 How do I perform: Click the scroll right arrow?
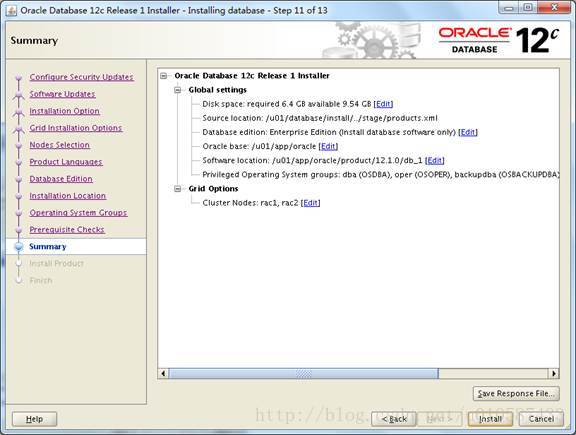point(554,374)
